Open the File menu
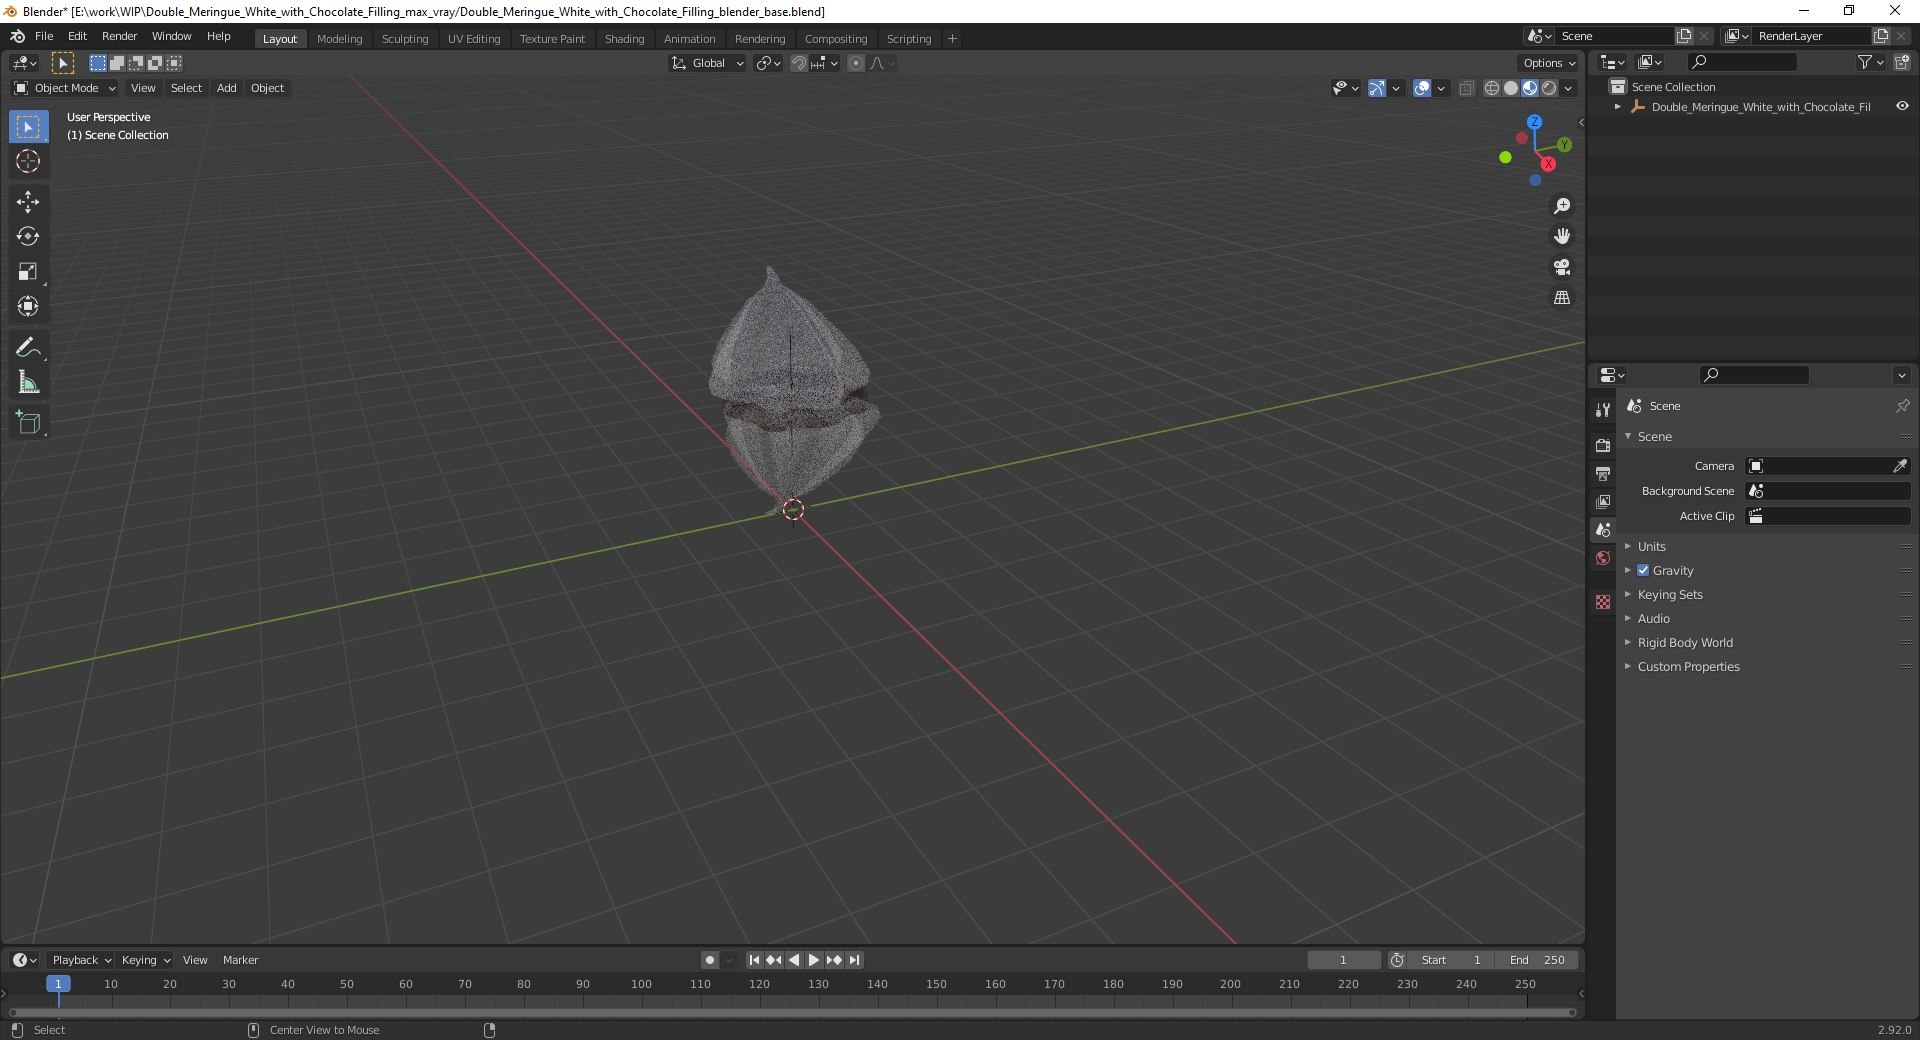The height and width of the screenshot is (1040, 1920). [x=44, y=36]
